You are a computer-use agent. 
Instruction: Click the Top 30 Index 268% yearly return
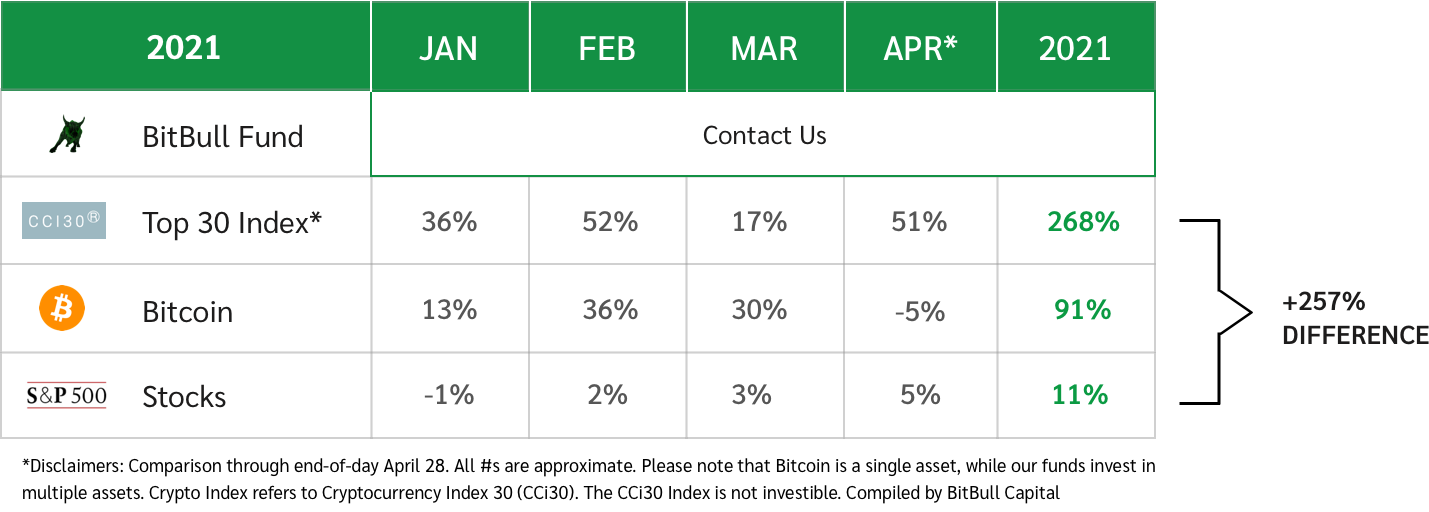tap(1083, 221)
